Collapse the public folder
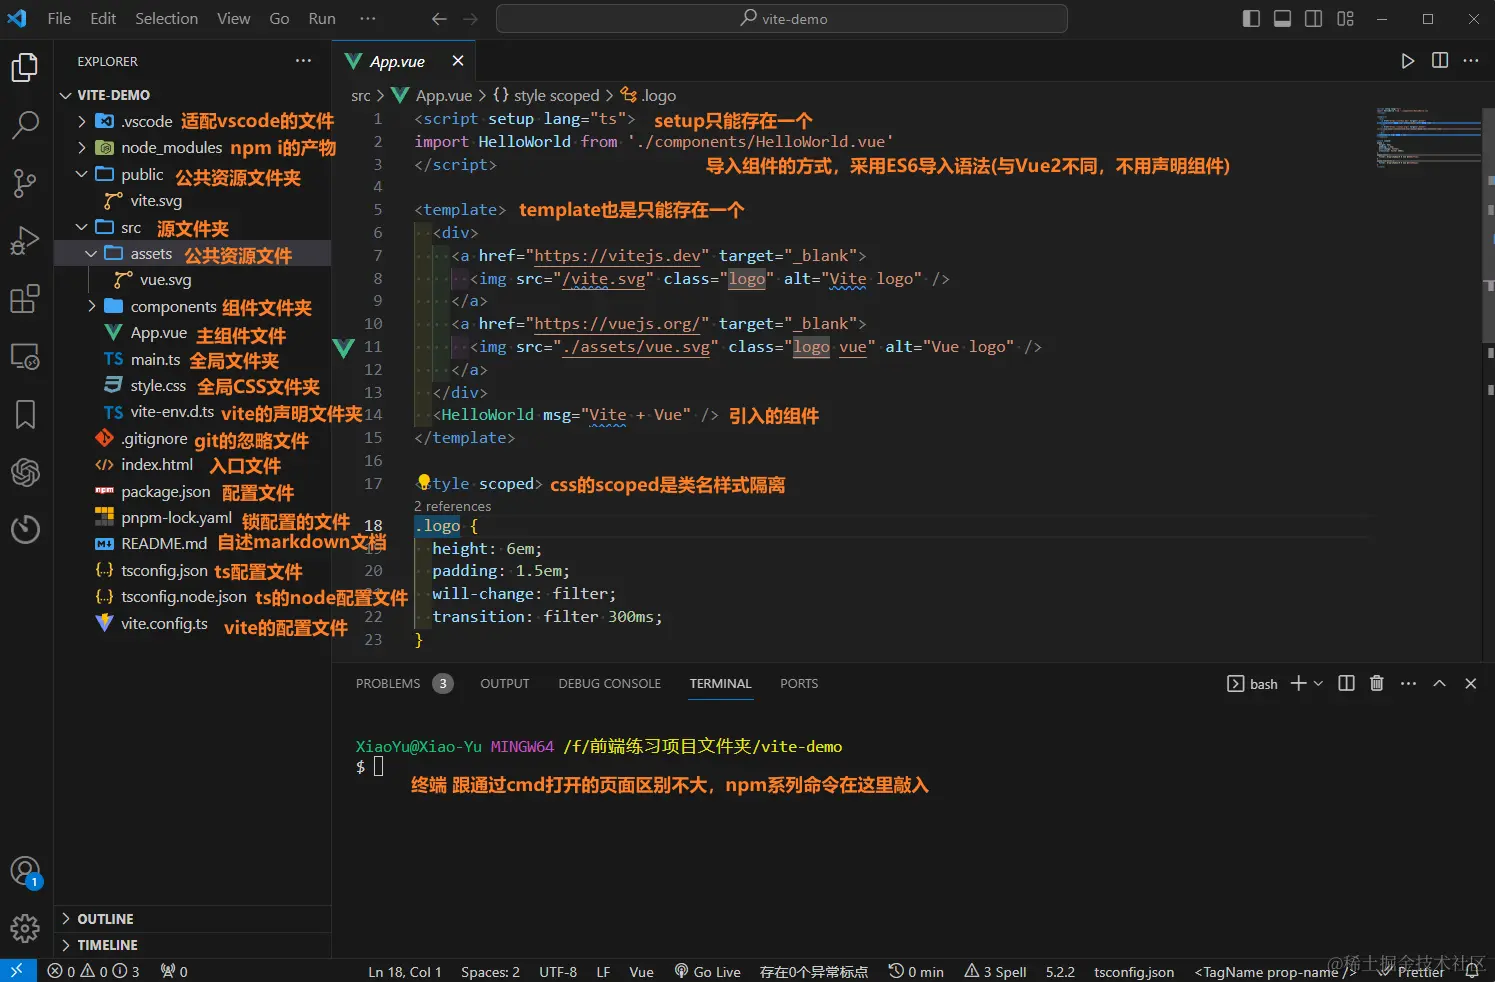 [x=82, y=174]
